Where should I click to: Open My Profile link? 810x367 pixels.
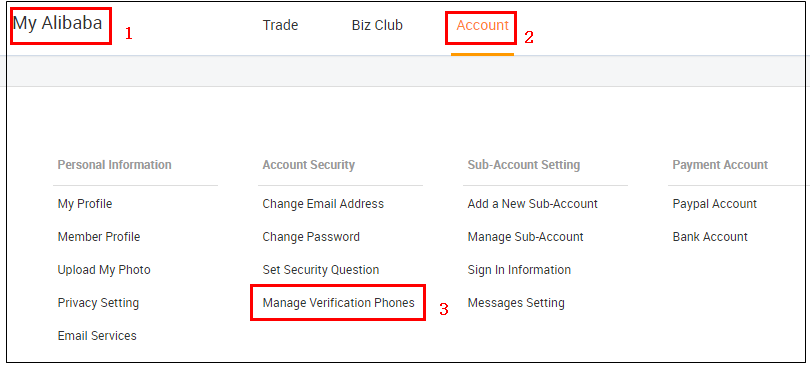click(85, 204)
